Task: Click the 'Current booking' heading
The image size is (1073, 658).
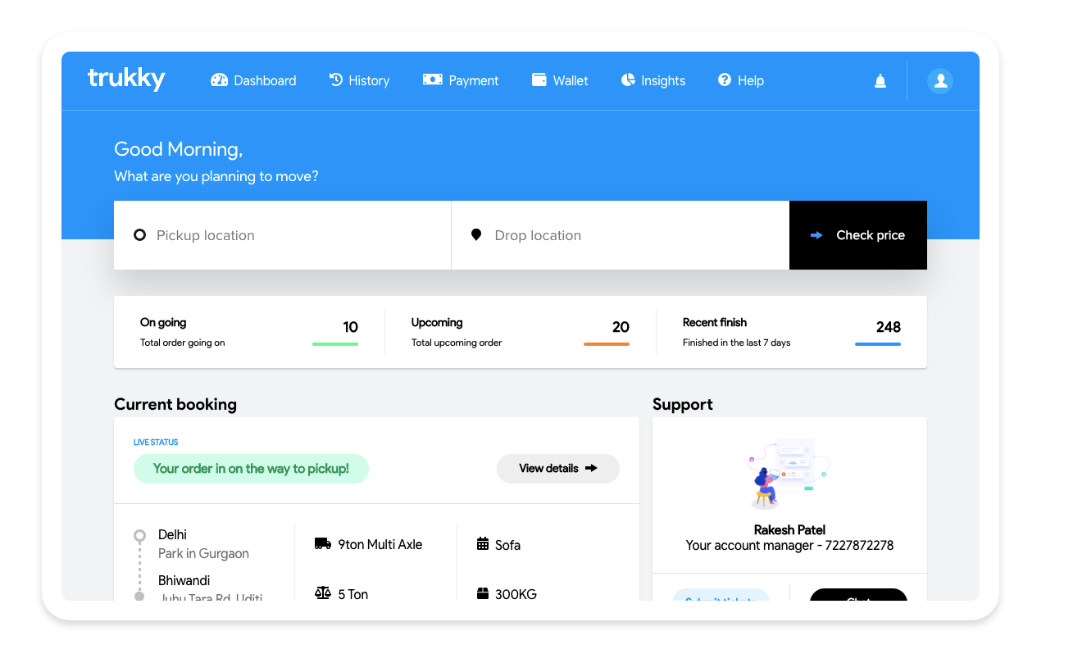Action: [x=175, y=404]
